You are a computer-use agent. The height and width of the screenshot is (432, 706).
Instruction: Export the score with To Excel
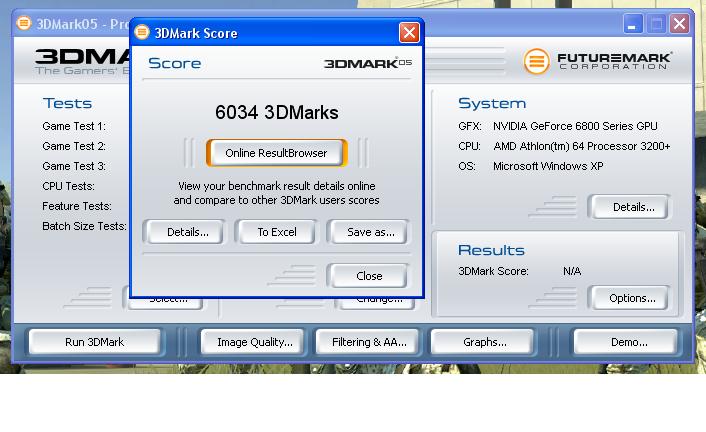(276, 232)
